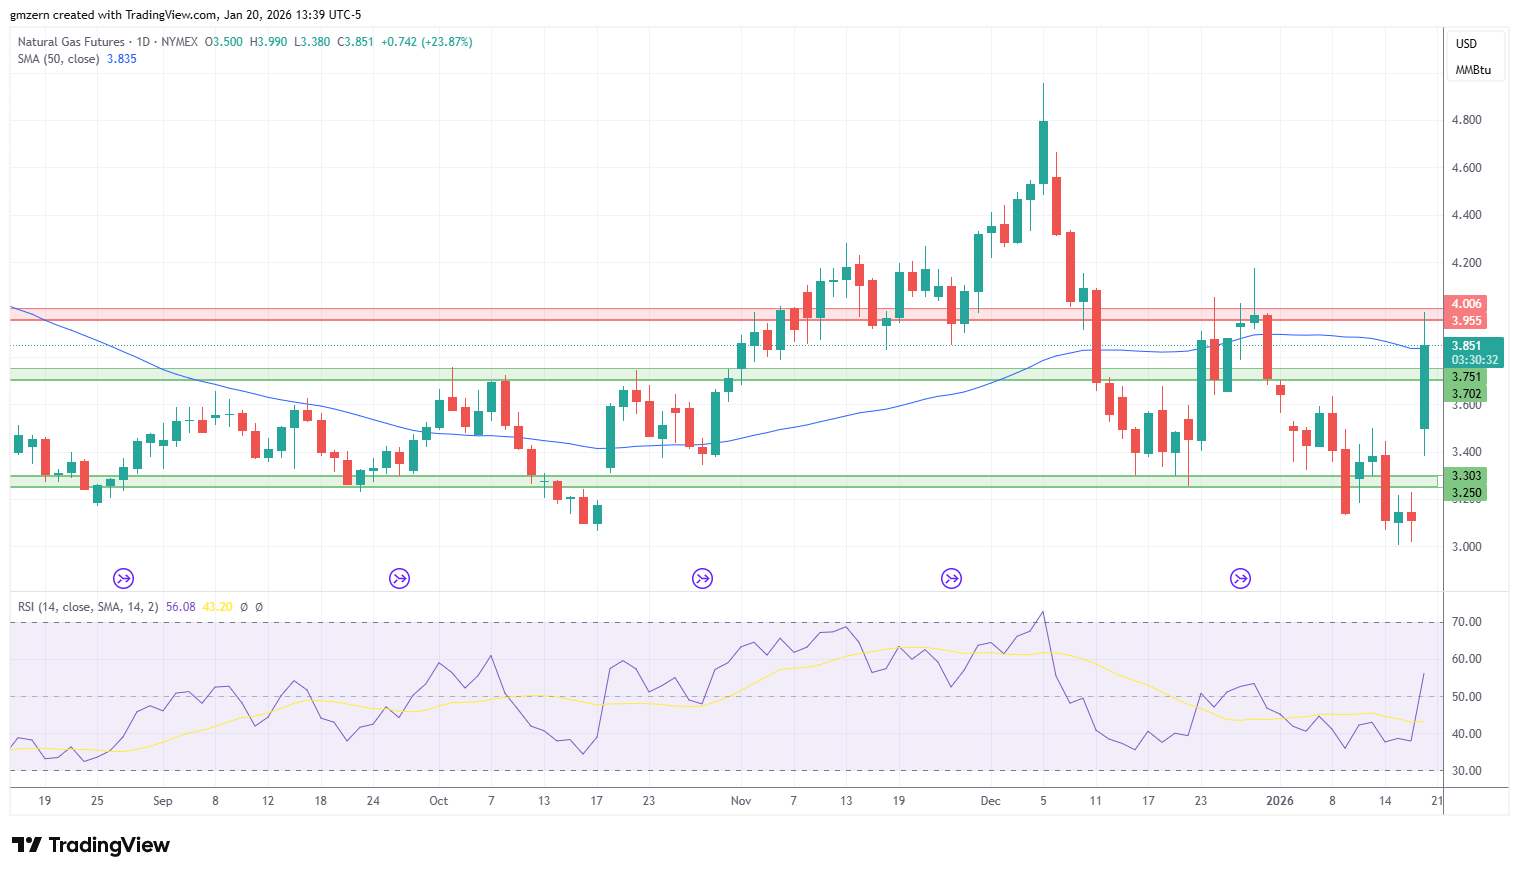The image size is (1519, 875).
Task: Click the SMA value 3.835
Action: 122,59
